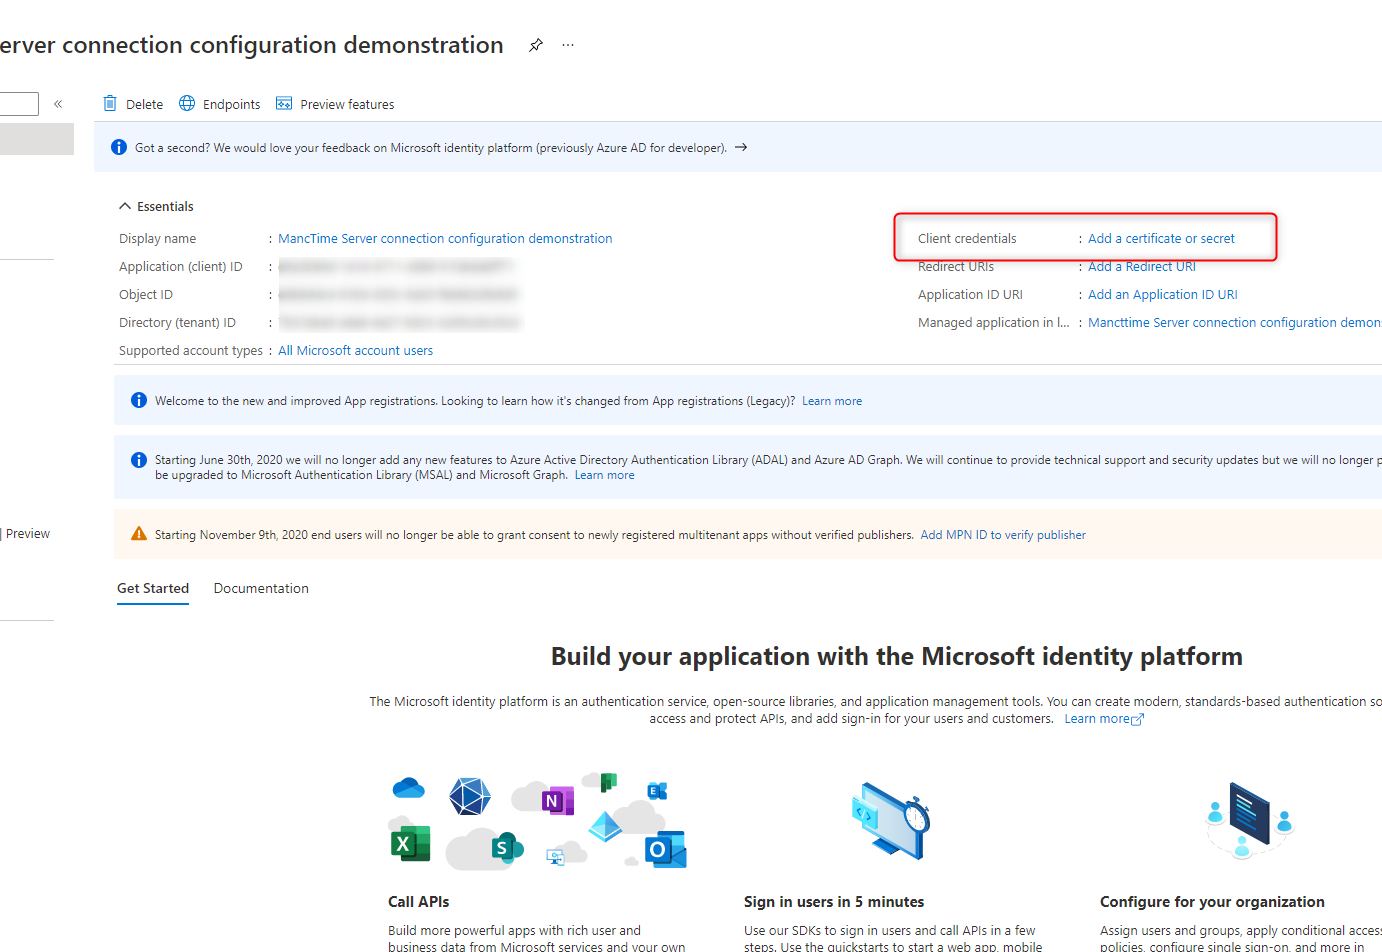Click the Delete trash icon
The width and height of the screenshot is (1382, 952).
[111, 104]
